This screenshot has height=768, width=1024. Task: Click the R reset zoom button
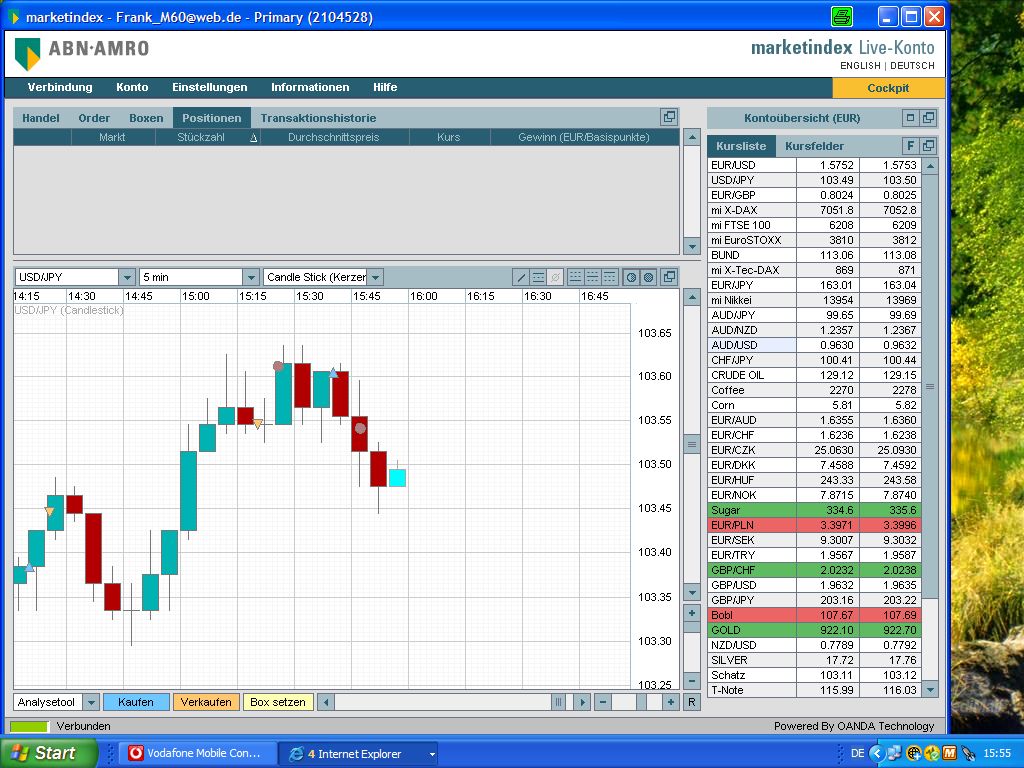(x=692, y=702)
